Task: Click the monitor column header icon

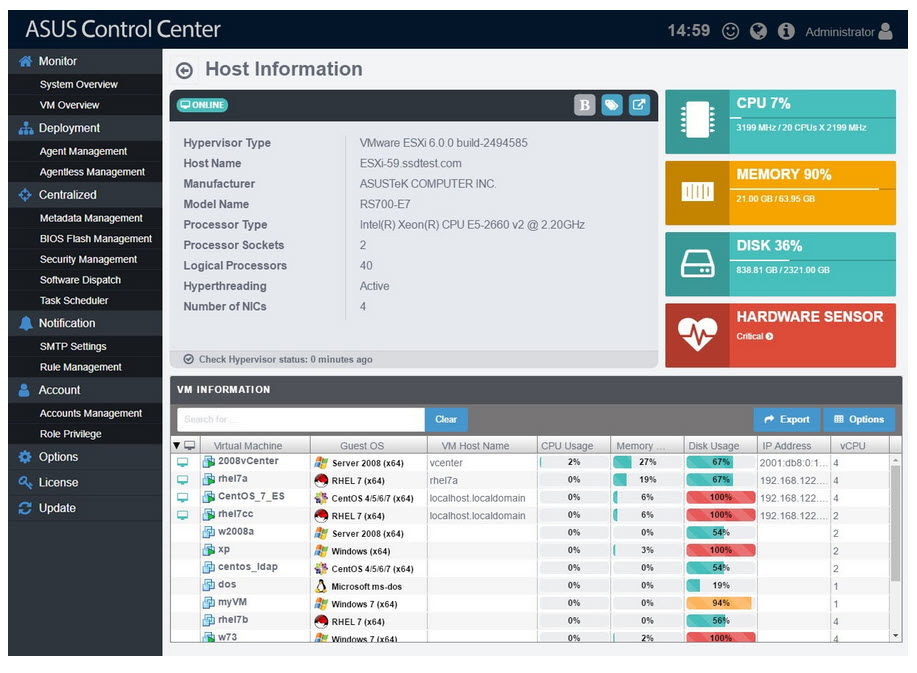Action: 189,446
